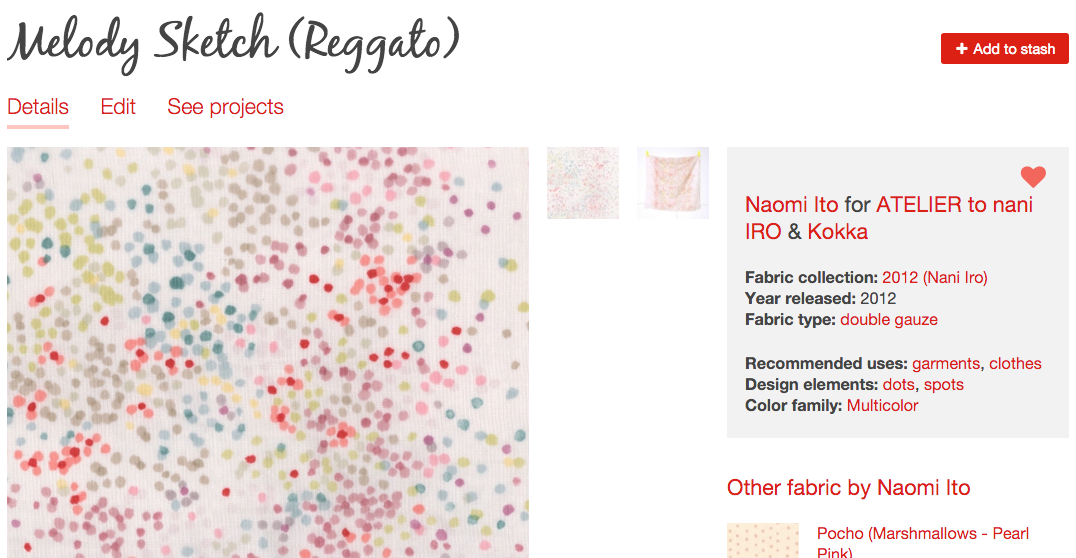Click the plus icon on Add to stash
The width and height of the screenshot is (1076, 558).
tap(961, 49)
